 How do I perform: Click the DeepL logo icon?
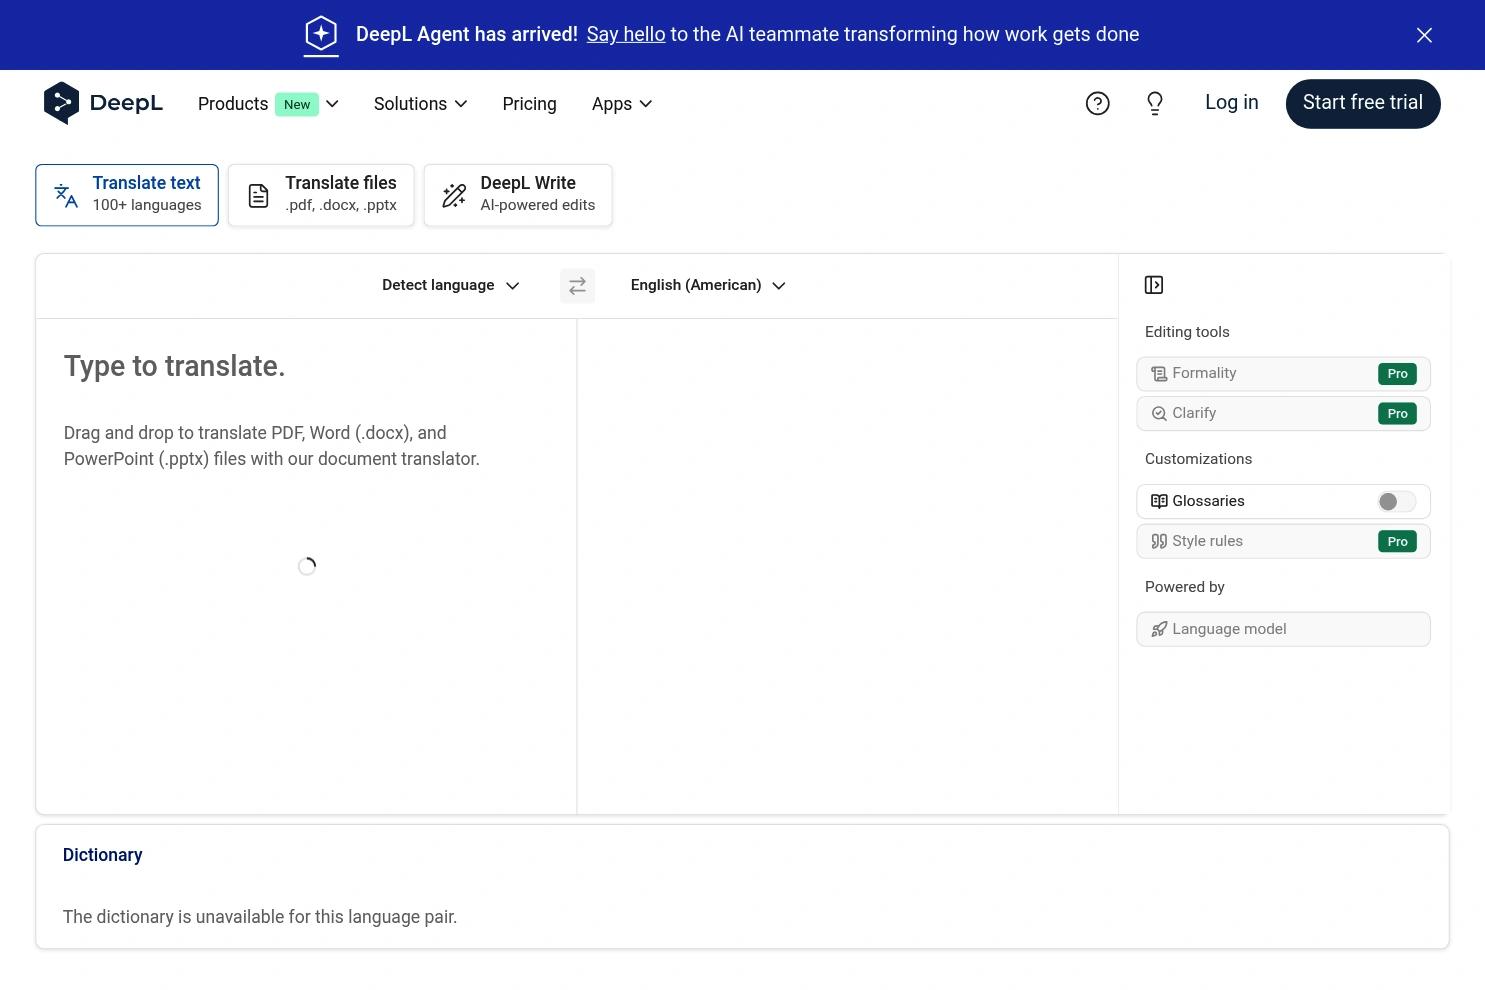pos(61,103)
